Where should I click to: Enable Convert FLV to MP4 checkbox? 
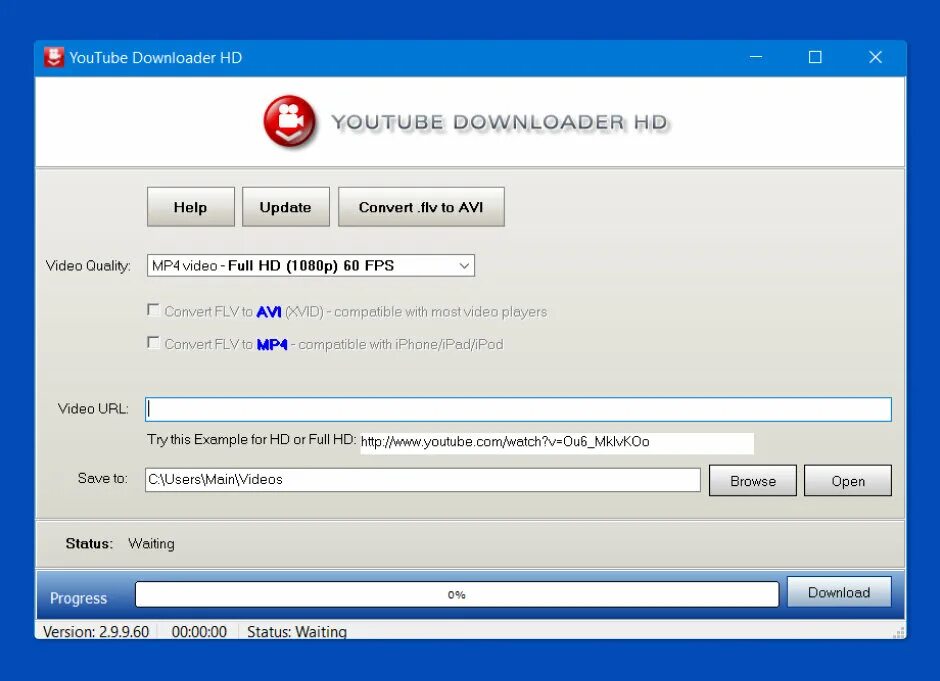[153, 342]
